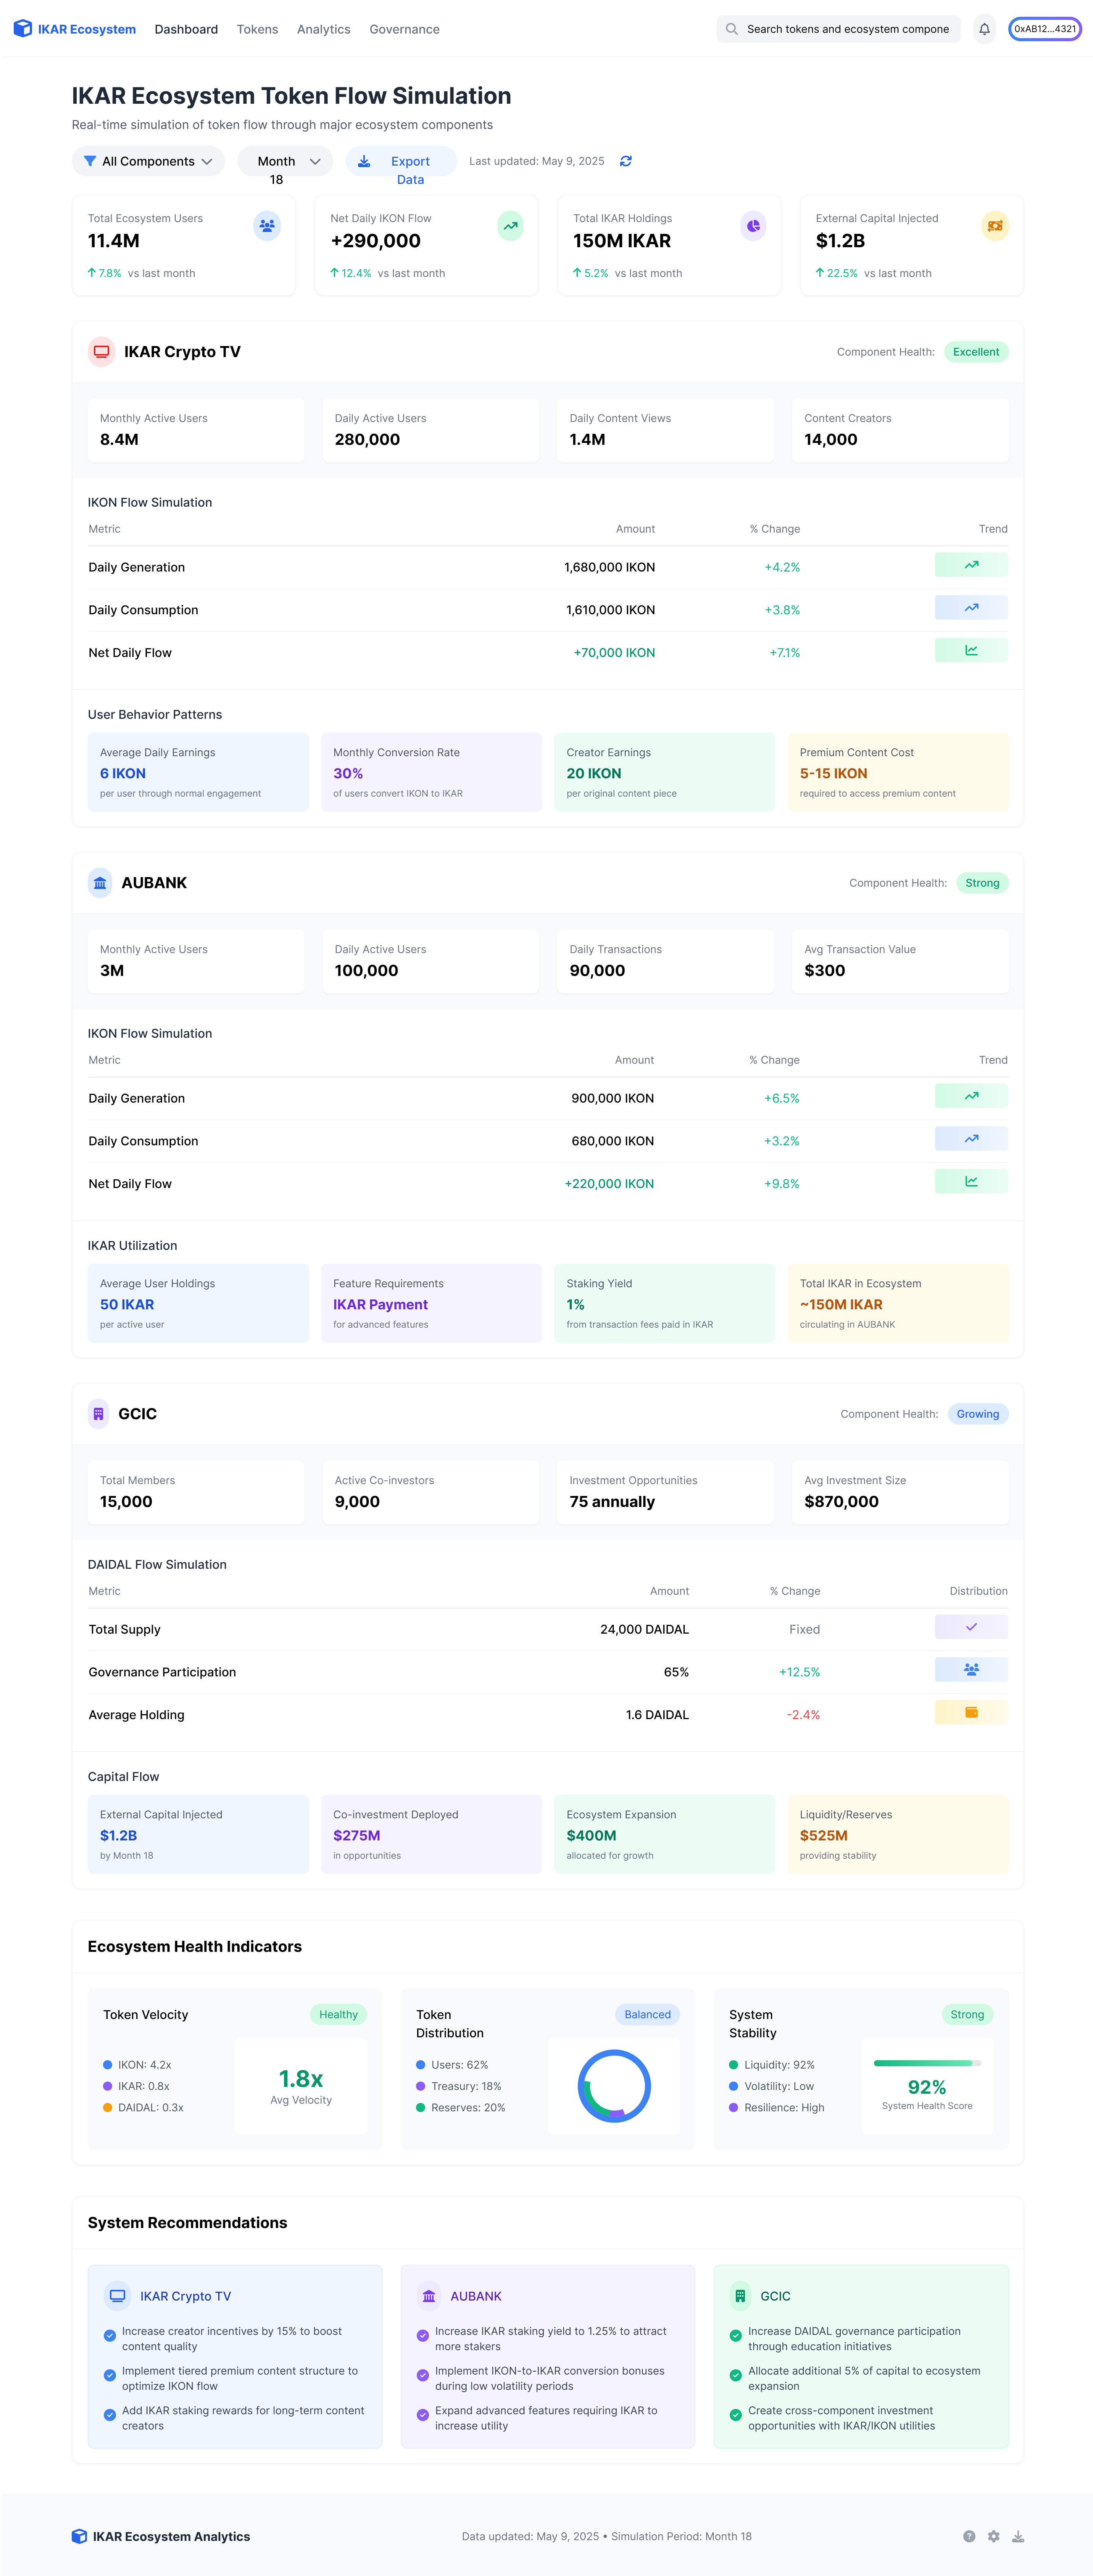Click AUBANK Daily Generation trend icon

point(971,1096)
